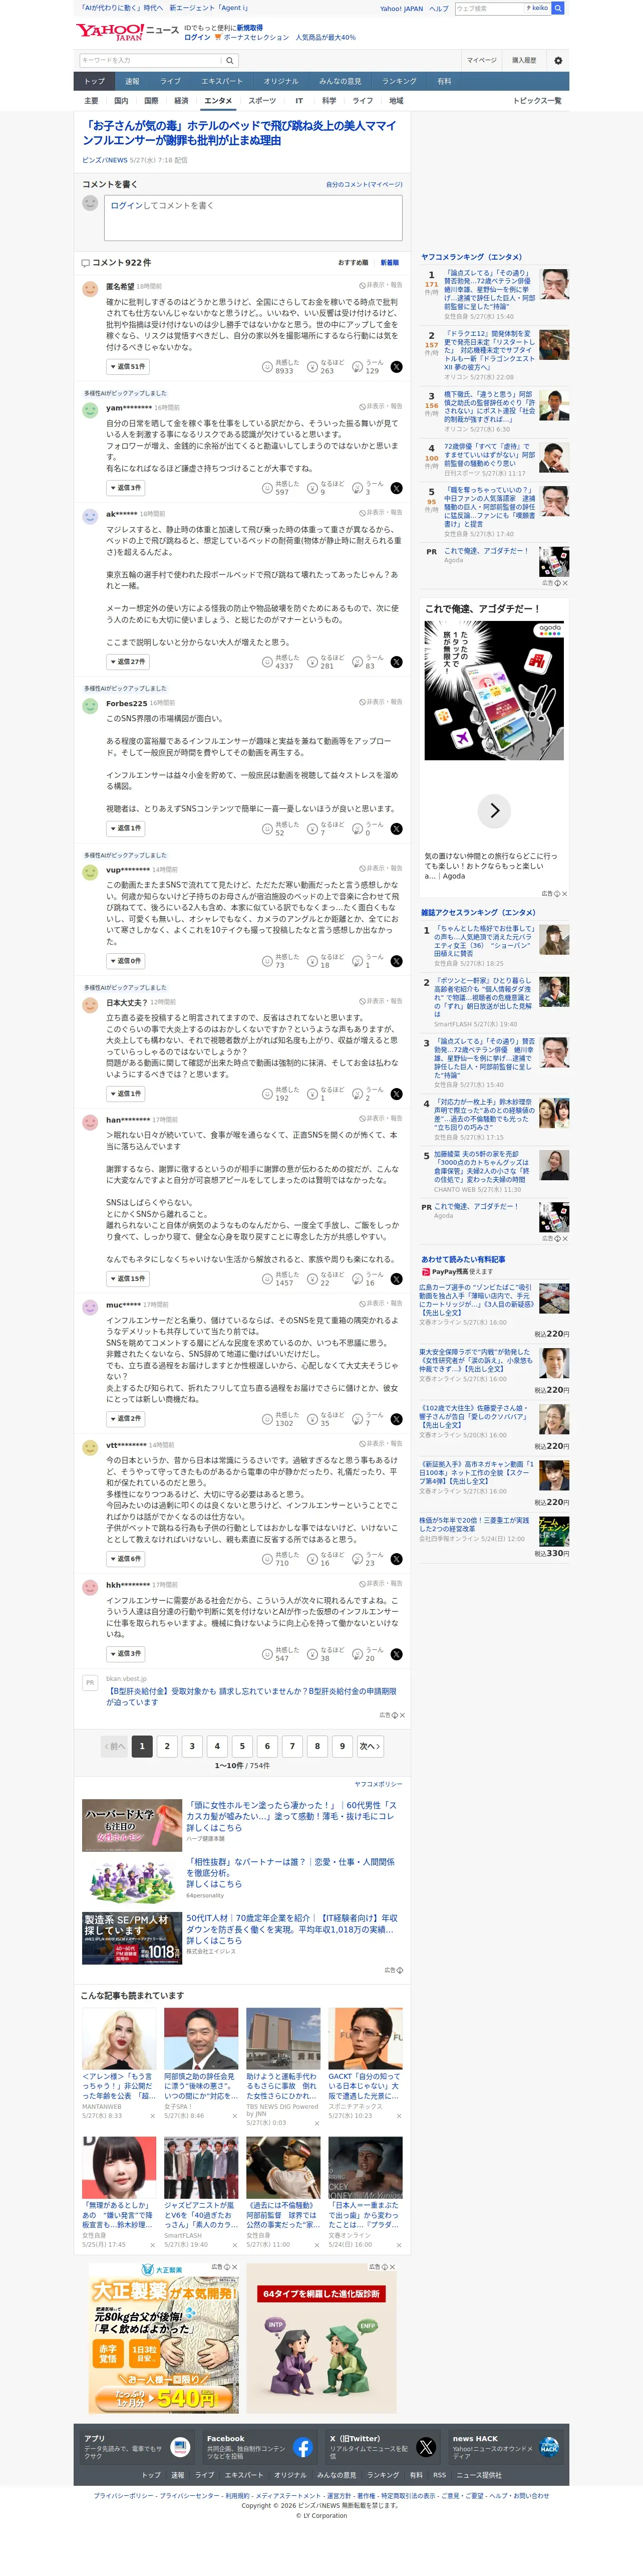Click the blue web search magnifier button
643x2576 pixels.
pyautogui.click(x=558, y=8)
